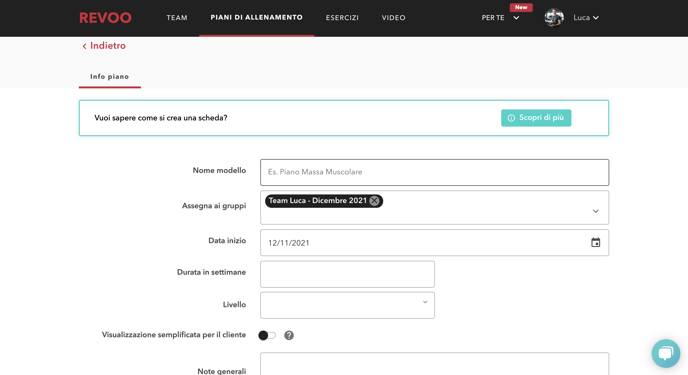Open the VIDEO section
Screen dimensions: 688x375
point(394,18)
